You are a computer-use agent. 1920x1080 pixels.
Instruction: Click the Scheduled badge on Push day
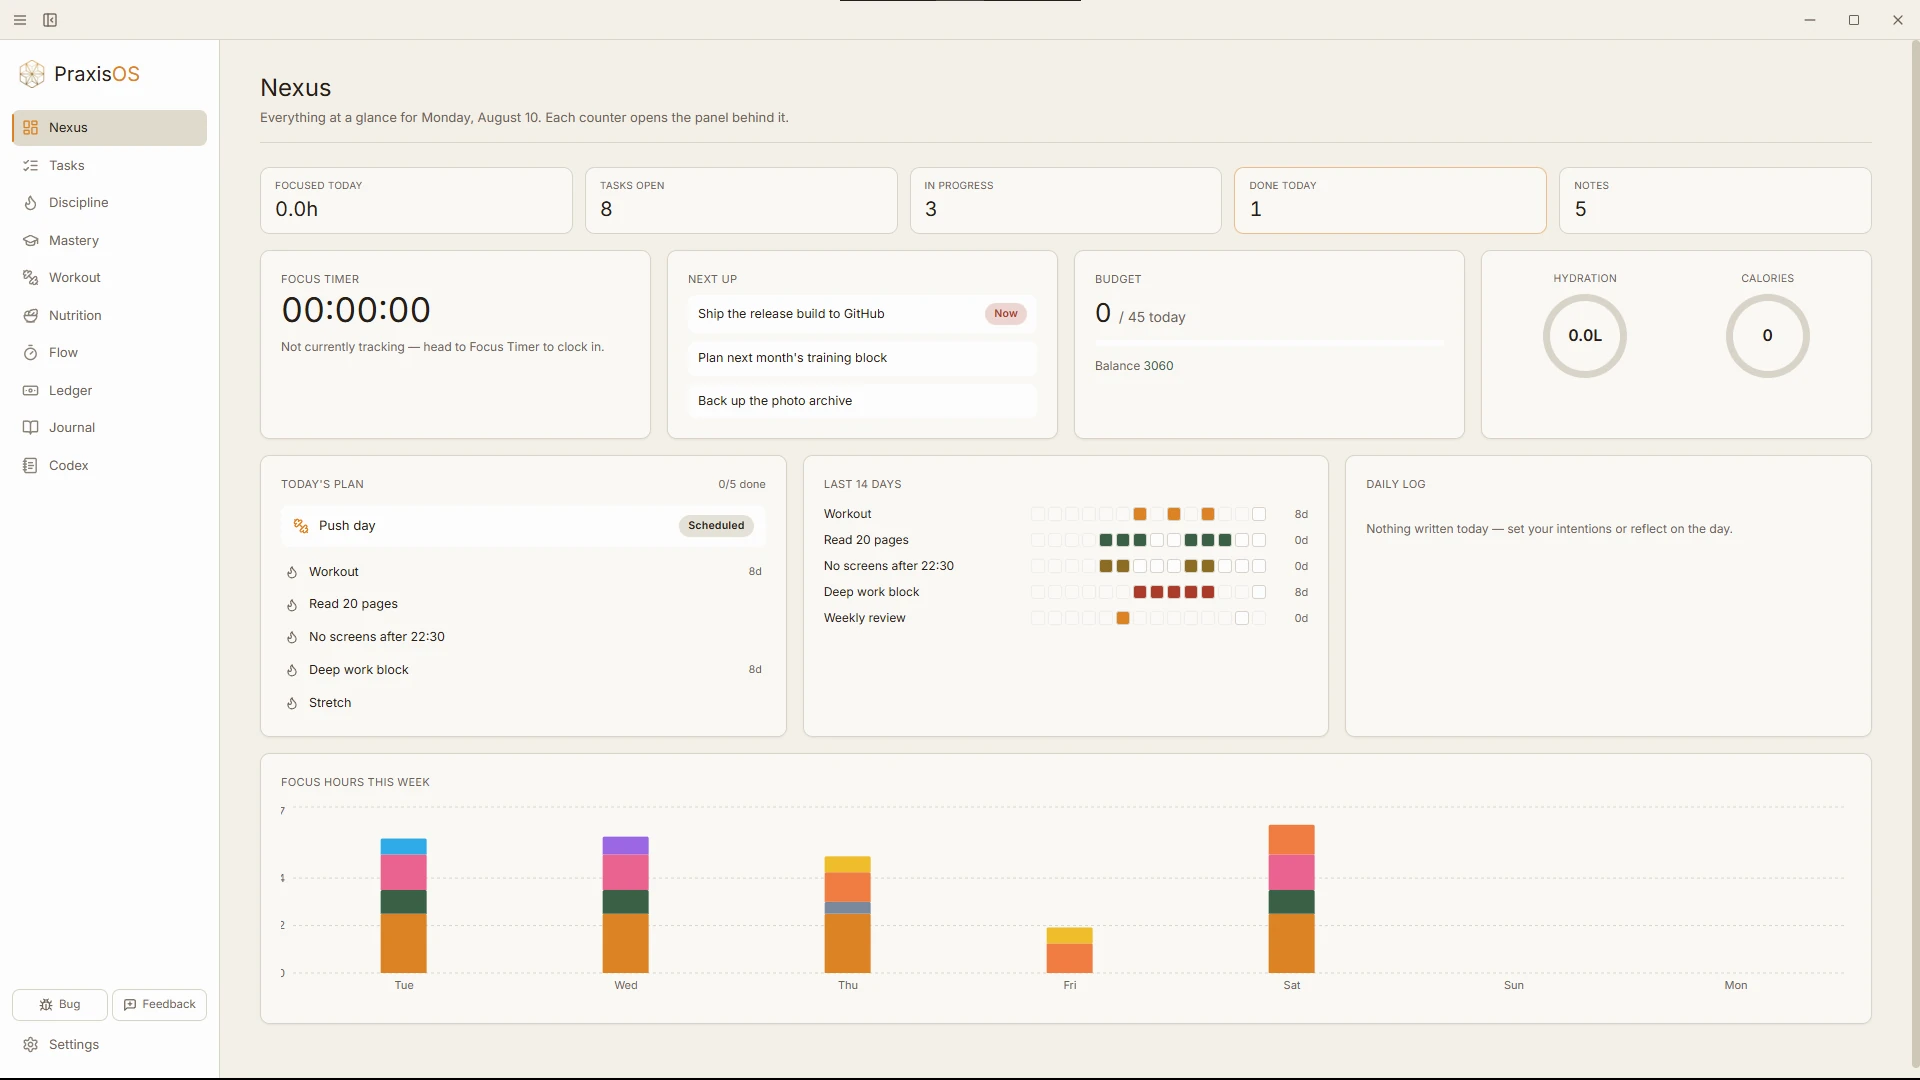[x=716, y=526]
